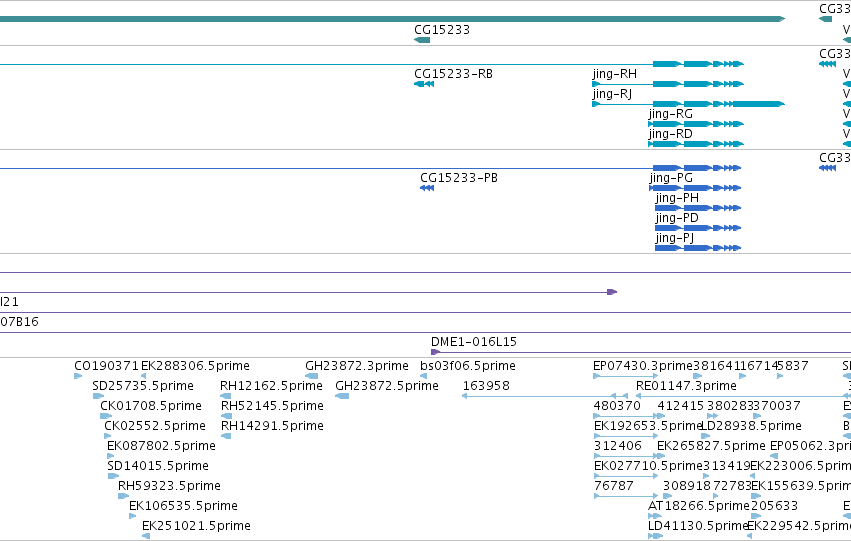Click the LD41130.5prime EST label
The height and width of the screenshot is (541, 851).
(698, 526)
